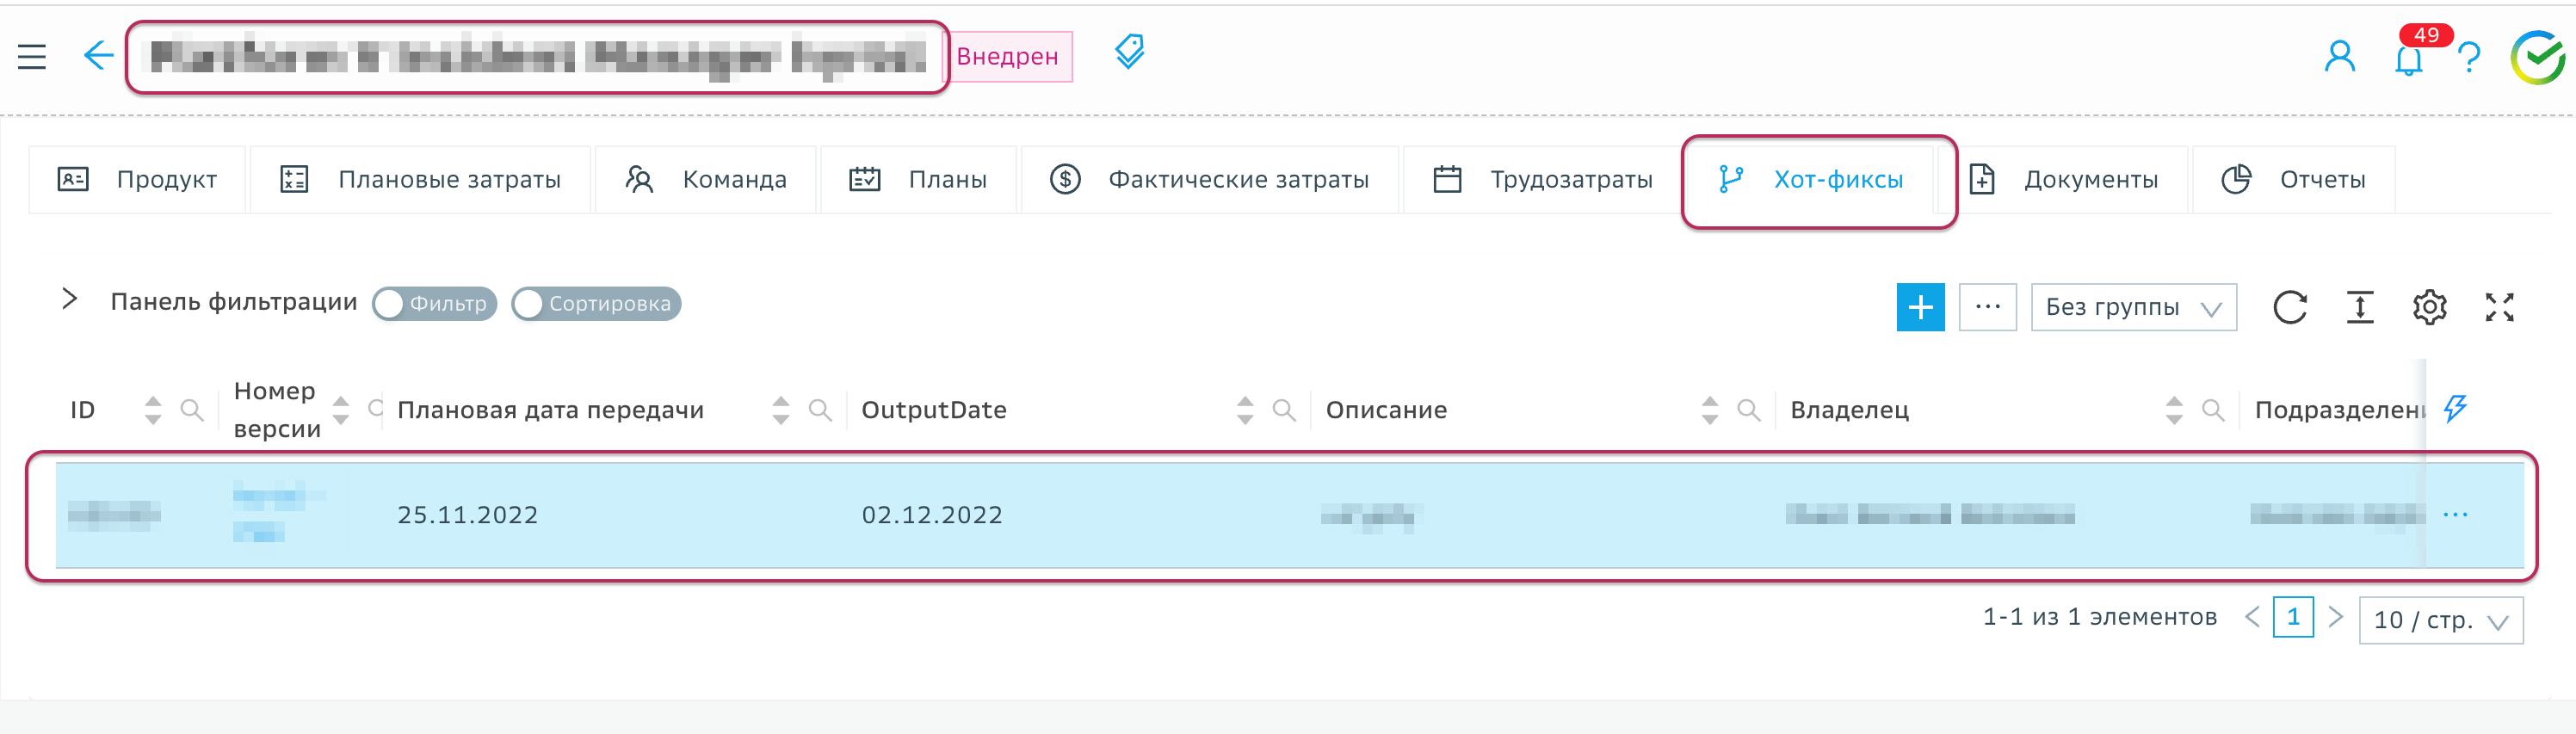Click the blue plus add button
This screenshot has width=2576, height=734.
tap(1920, 307)
